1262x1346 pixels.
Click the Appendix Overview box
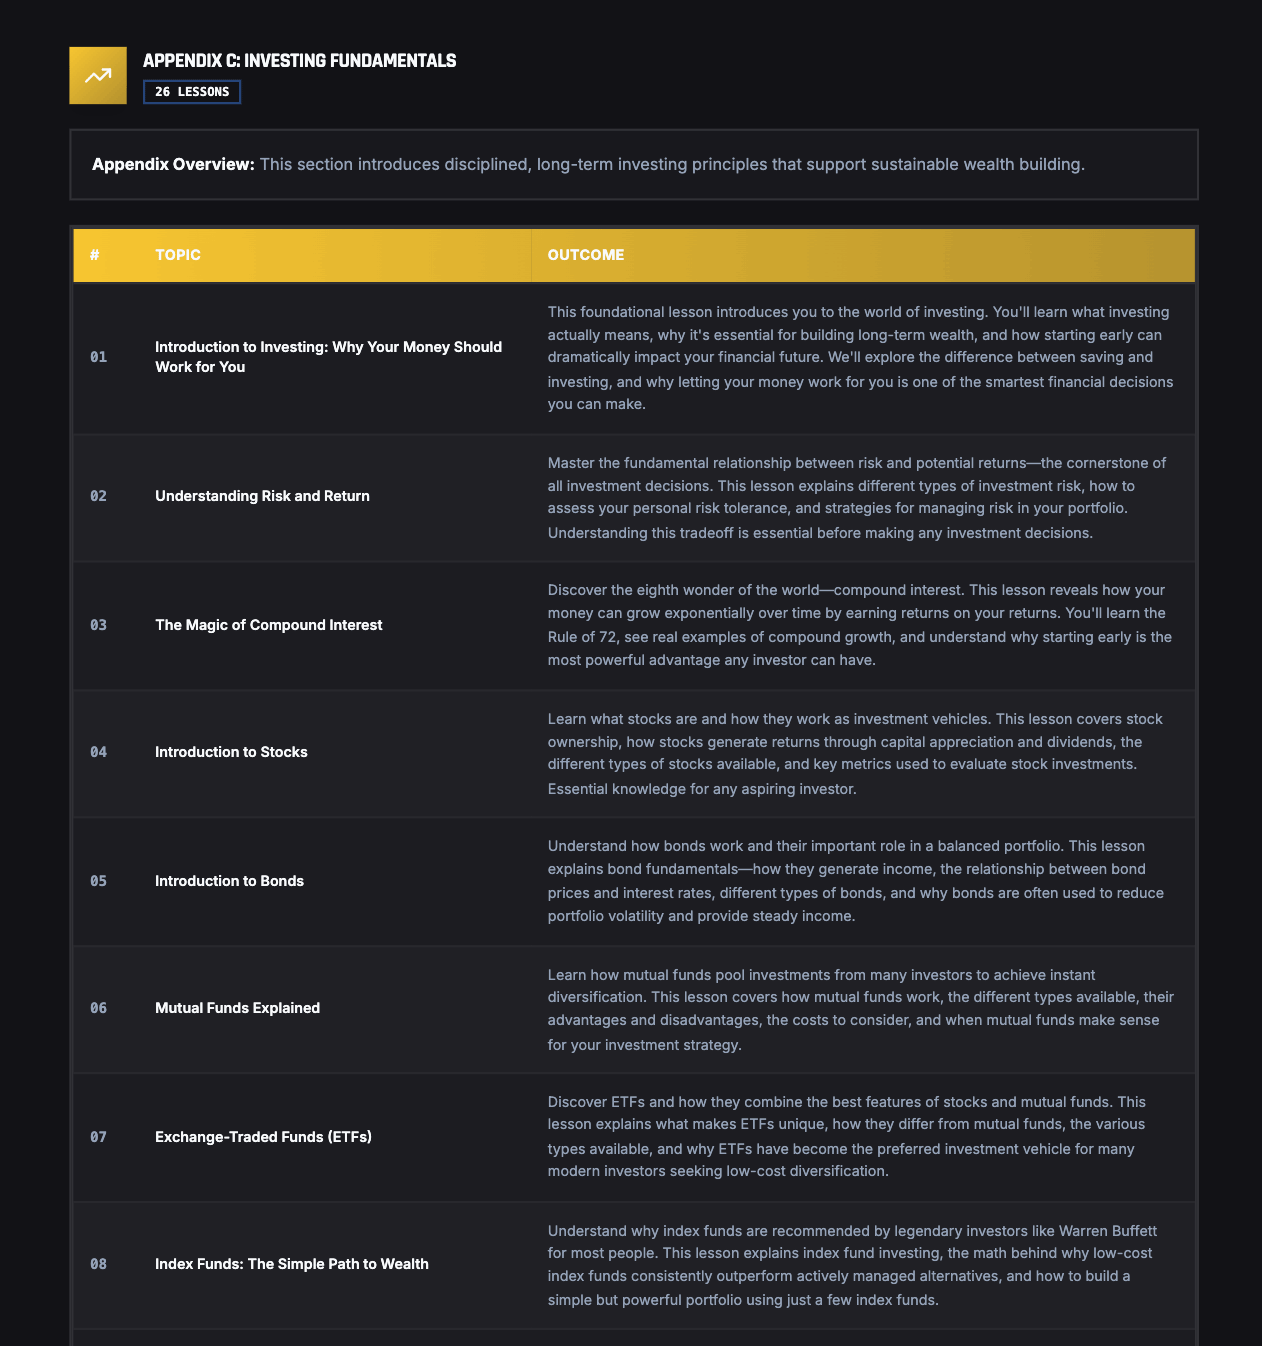(x=633, y=165)
